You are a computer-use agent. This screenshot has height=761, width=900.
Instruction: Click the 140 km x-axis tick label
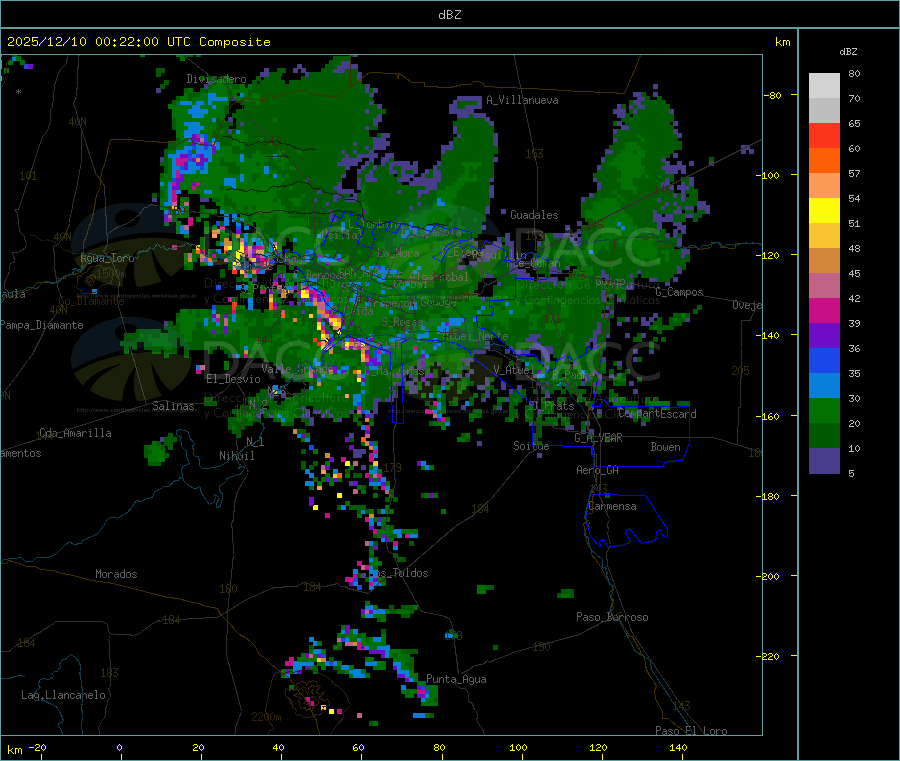tap(678, 747)
